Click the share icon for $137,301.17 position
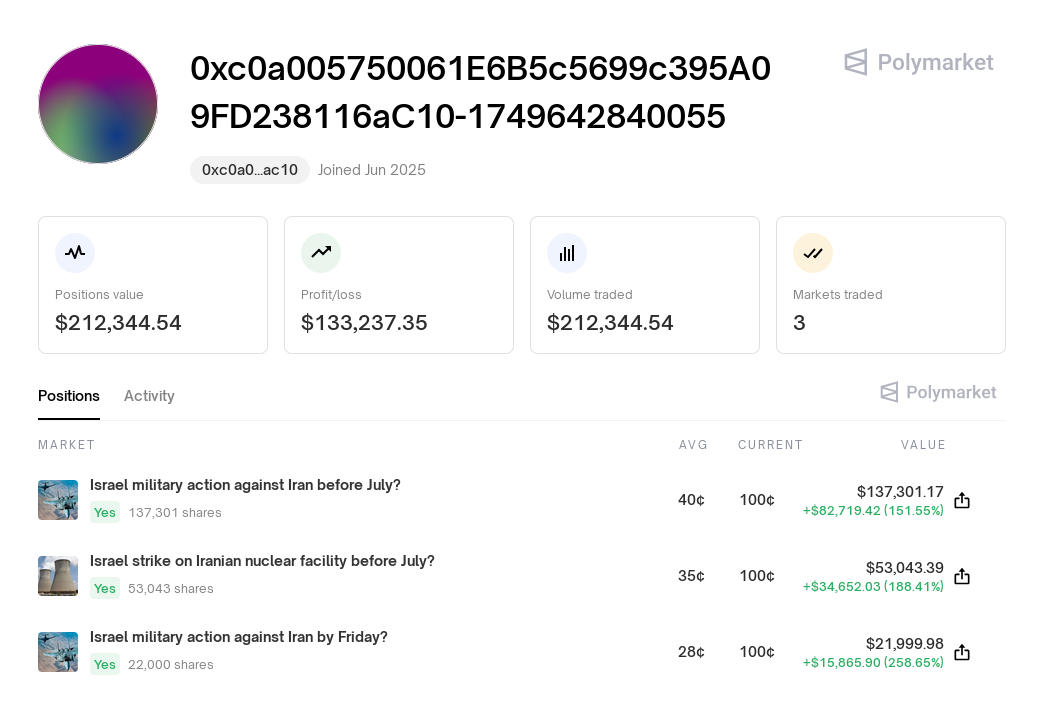The image size is (1042, 710). [962, 500]
